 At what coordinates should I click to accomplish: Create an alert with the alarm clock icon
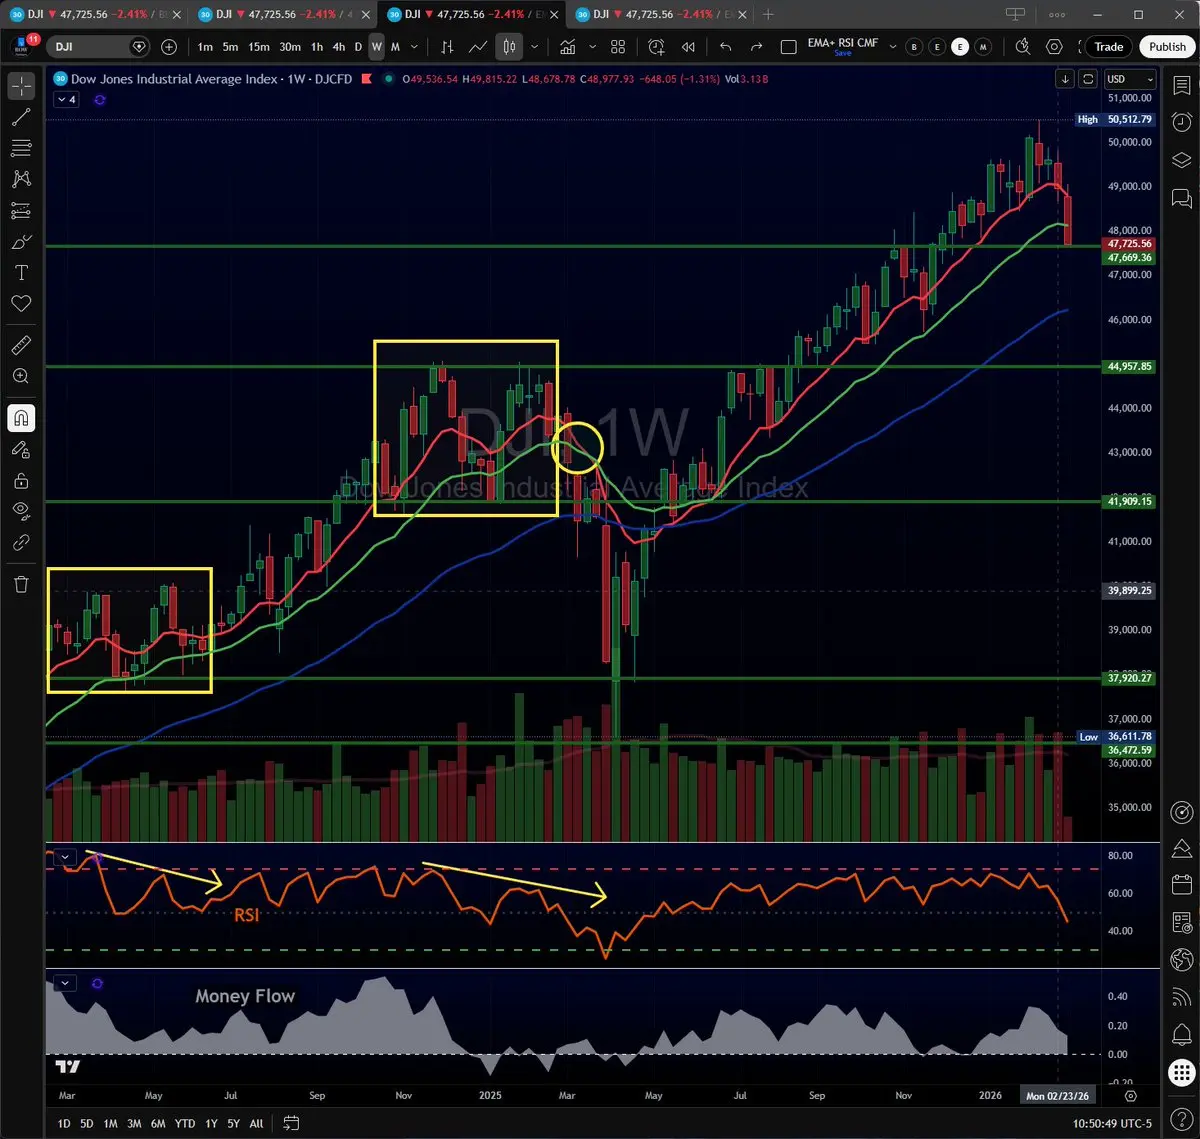[x=657, y=47]
